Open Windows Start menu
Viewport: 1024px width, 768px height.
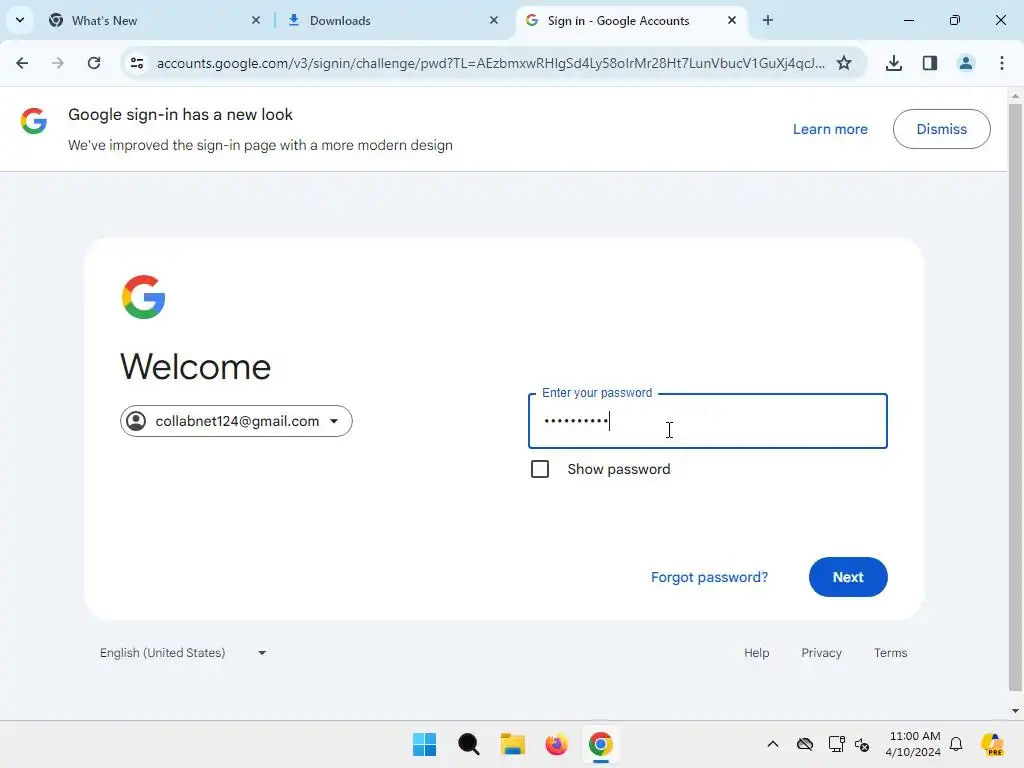click(x=424, y=744)
